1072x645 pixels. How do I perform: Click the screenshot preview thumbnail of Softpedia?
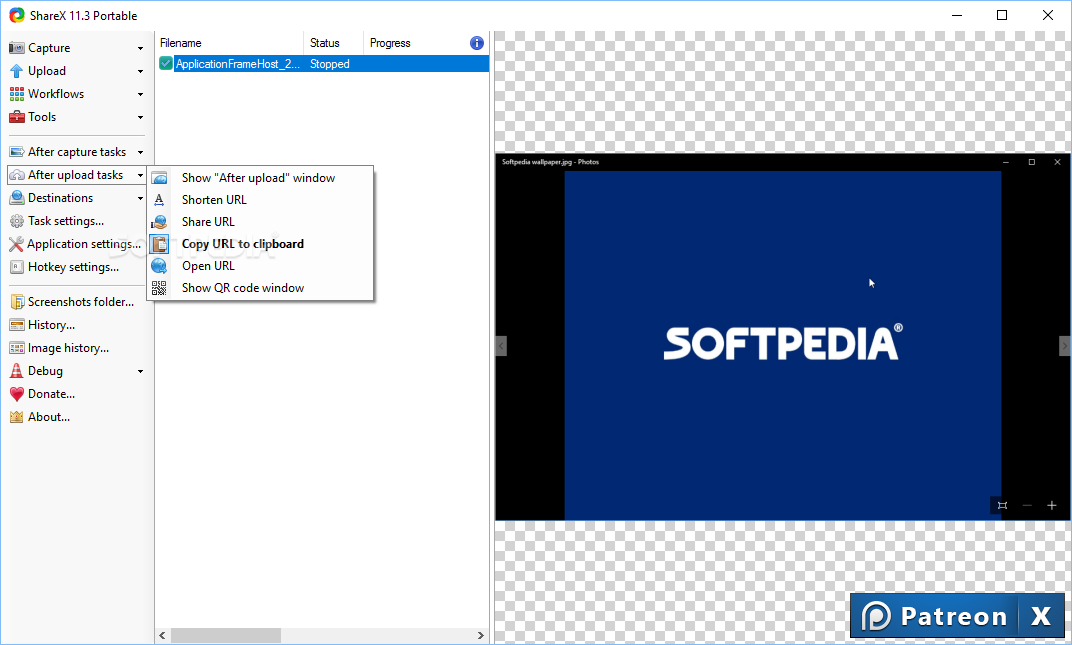(783, 337)
